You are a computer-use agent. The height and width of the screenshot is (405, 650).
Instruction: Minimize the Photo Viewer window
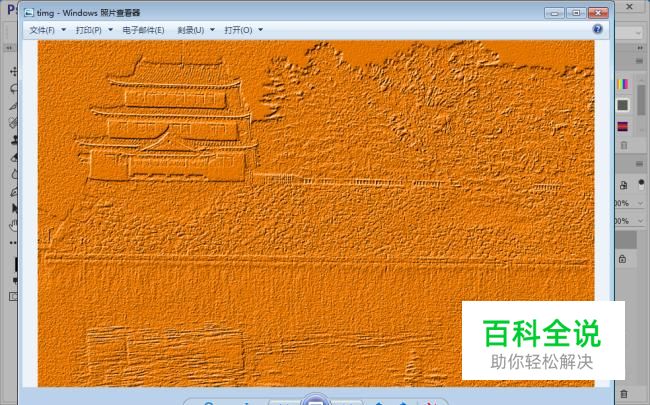554,13
